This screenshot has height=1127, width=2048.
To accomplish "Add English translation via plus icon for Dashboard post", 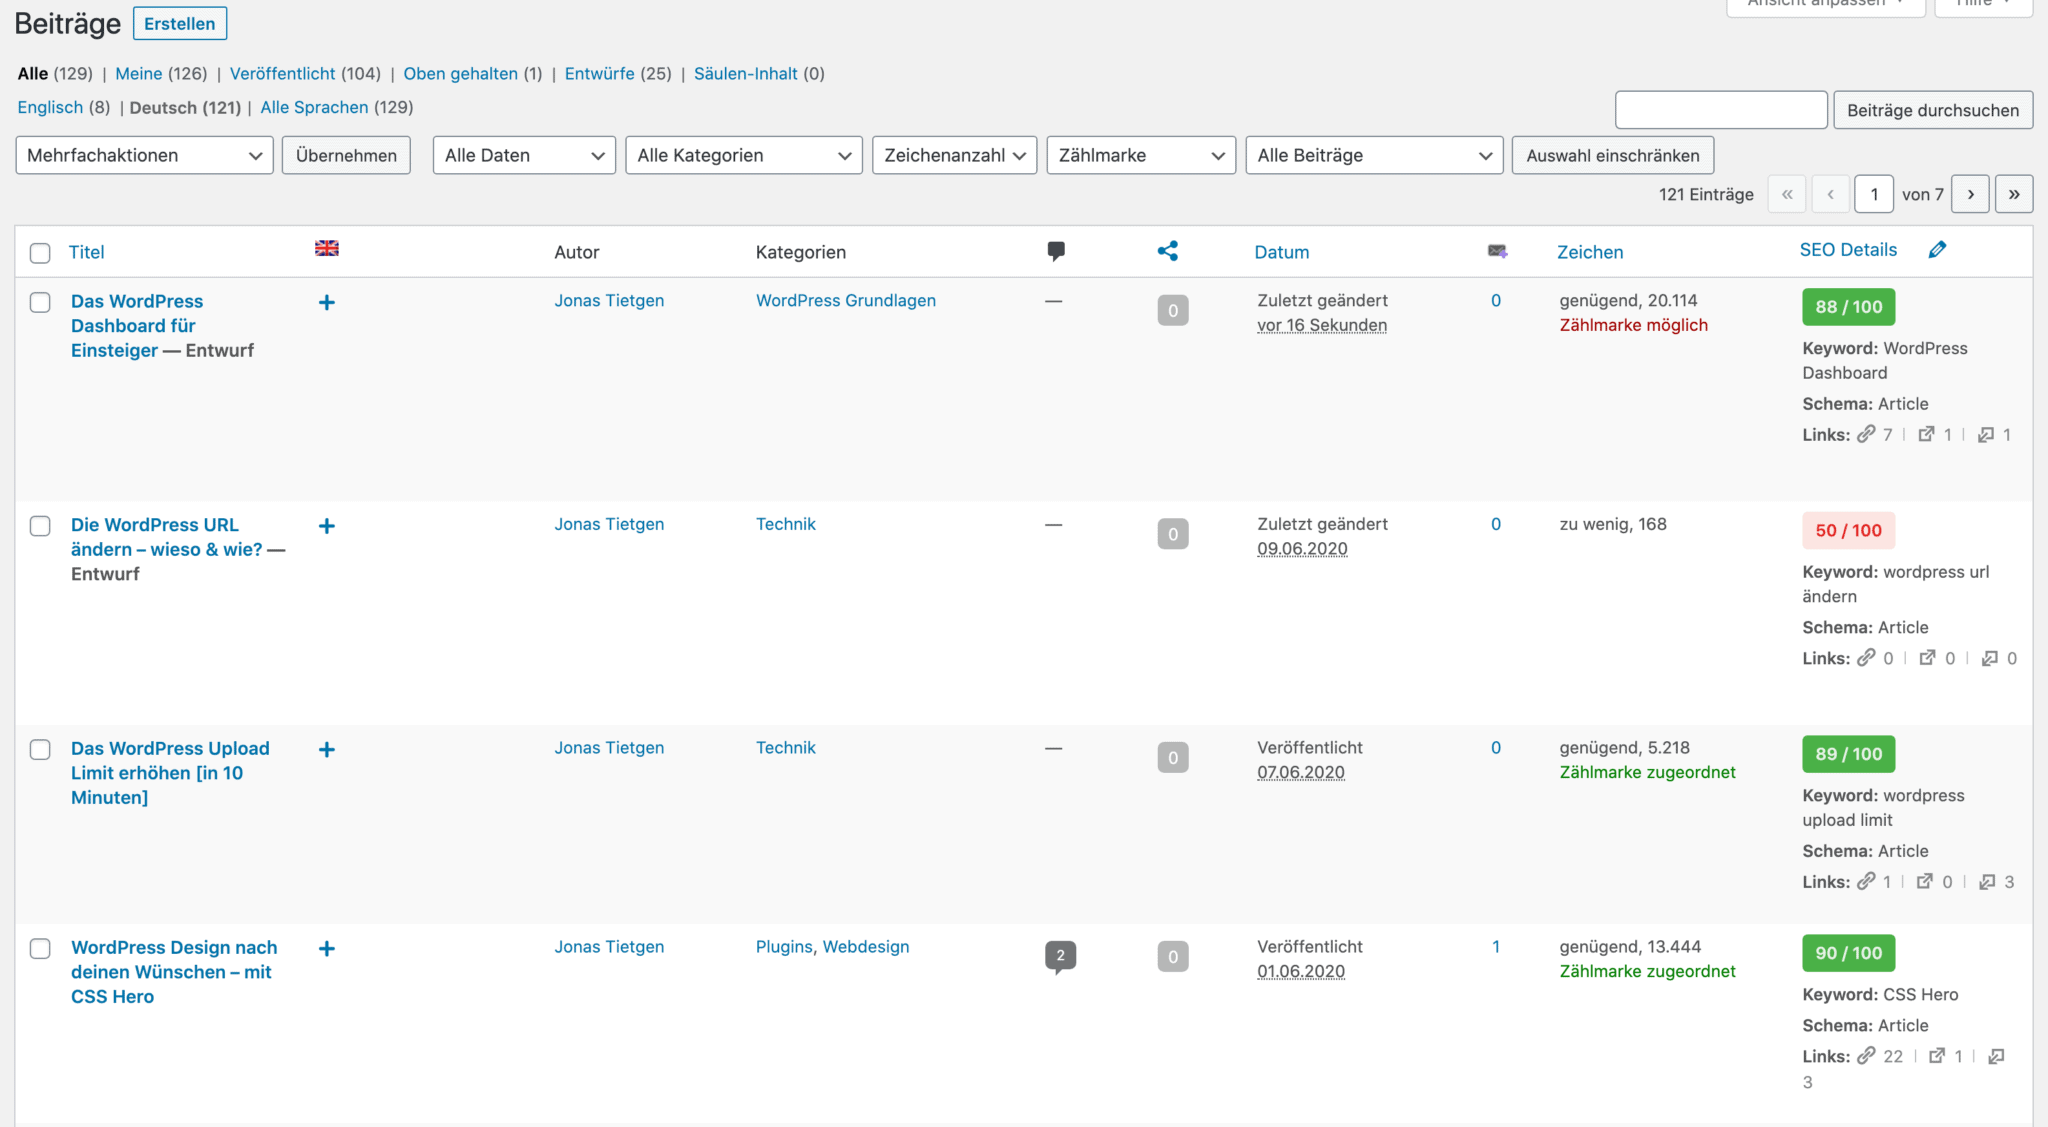I will click(326, 302).
